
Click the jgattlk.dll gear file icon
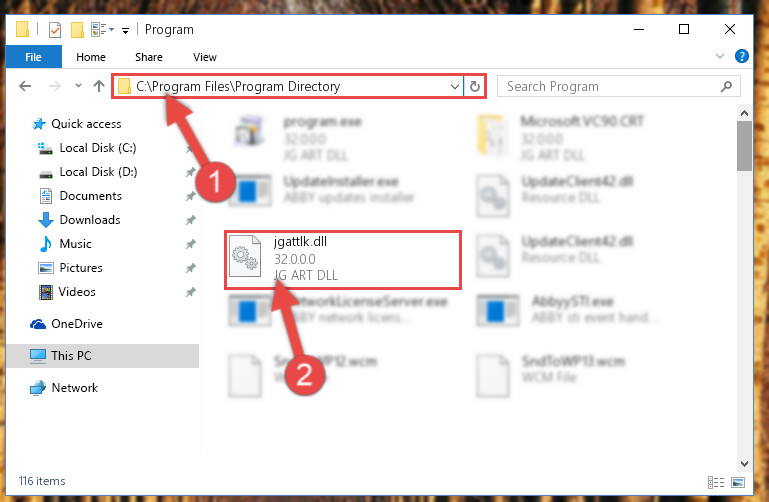(245, 256)
